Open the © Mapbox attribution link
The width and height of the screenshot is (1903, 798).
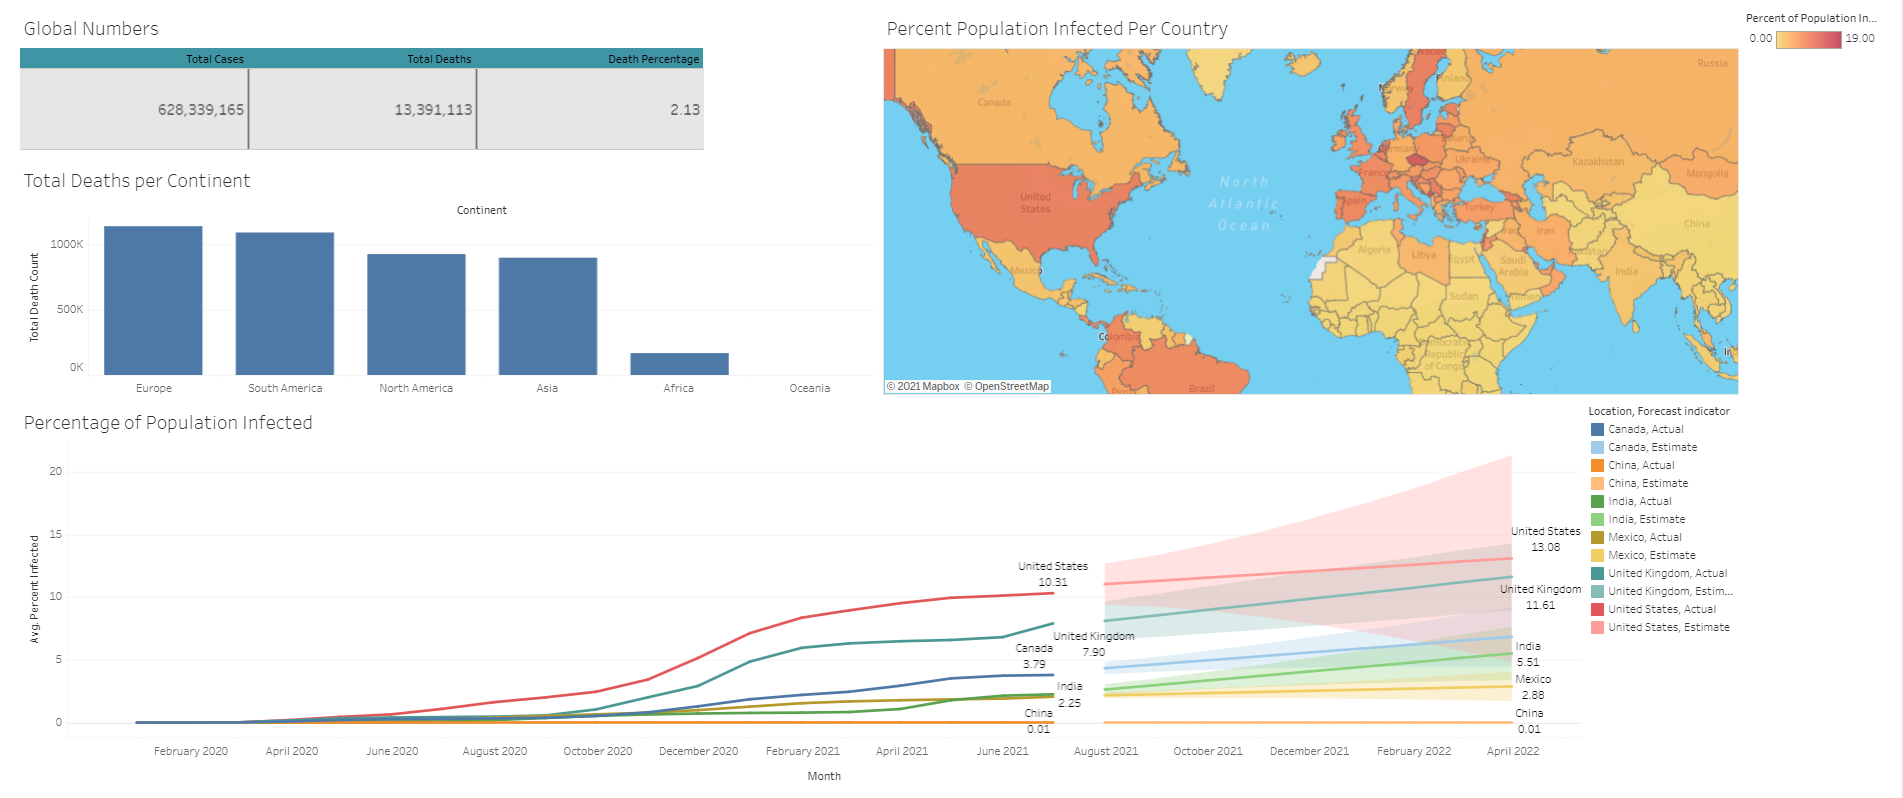click(923, 387)
